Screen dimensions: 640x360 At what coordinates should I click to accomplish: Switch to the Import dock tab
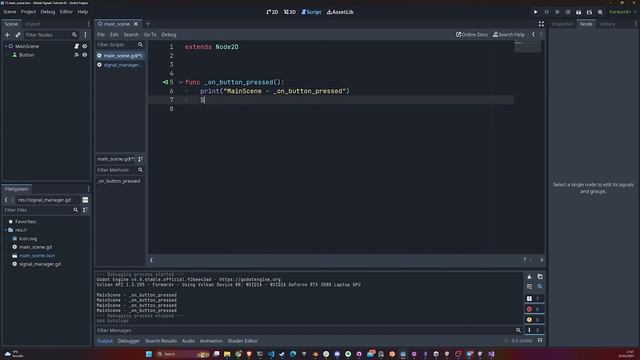pos(33,24)
